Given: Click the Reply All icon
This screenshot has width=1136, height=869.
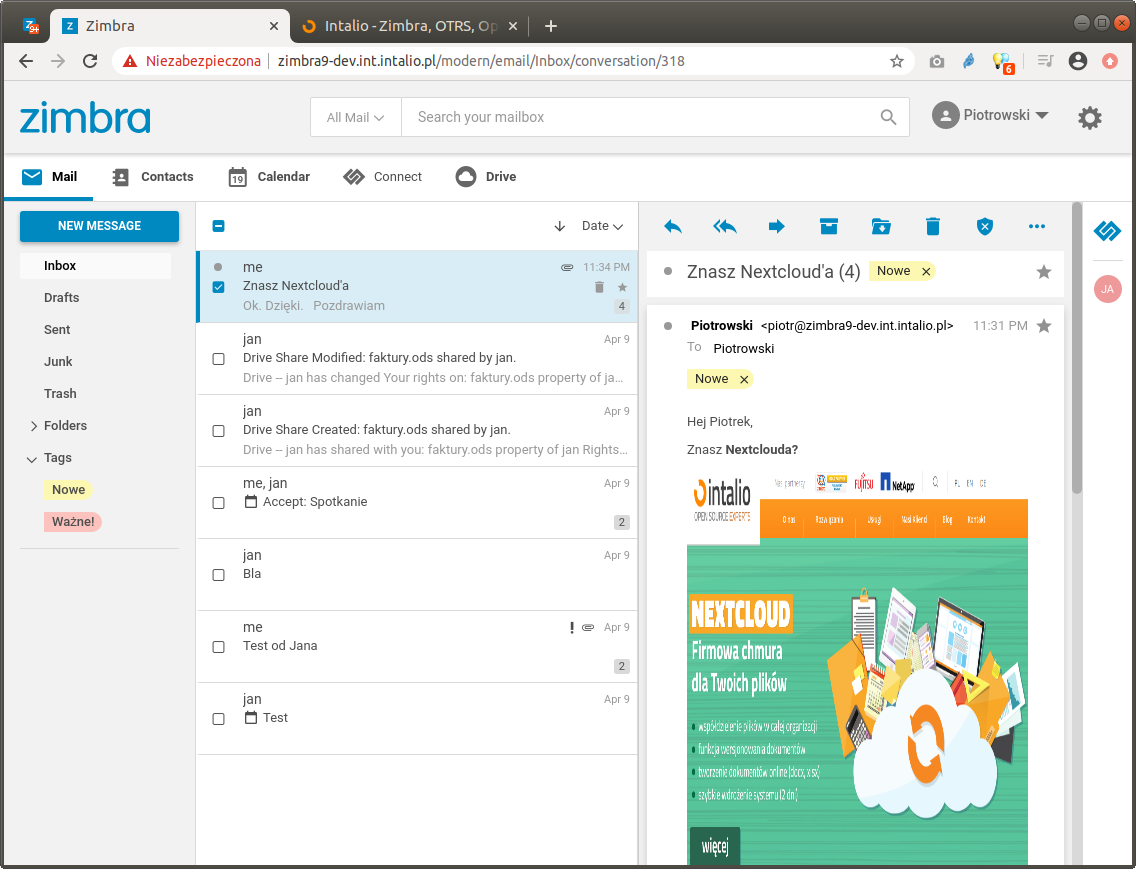Looking at the screenshot, I should pos(724,227).
